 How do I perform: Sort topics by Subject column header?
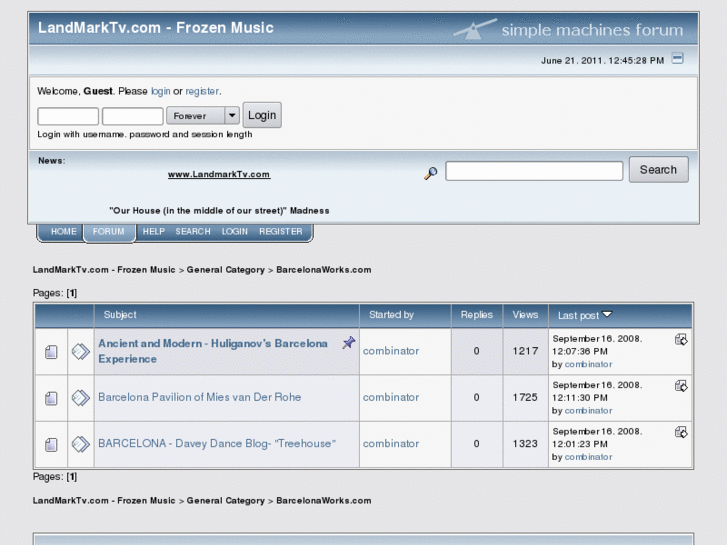pyautogui.click(x=120, y=315)
